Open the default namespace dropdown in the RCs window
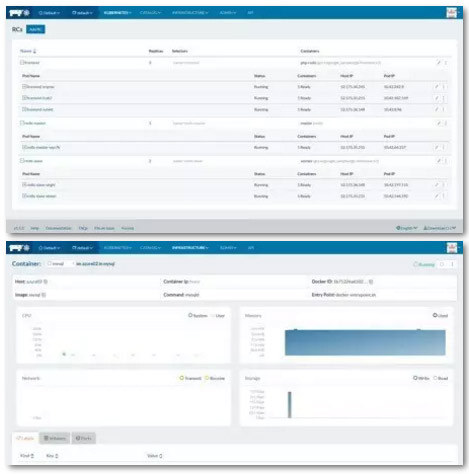The width and height of the screenshot is (469, 474). tap(82, 13)
